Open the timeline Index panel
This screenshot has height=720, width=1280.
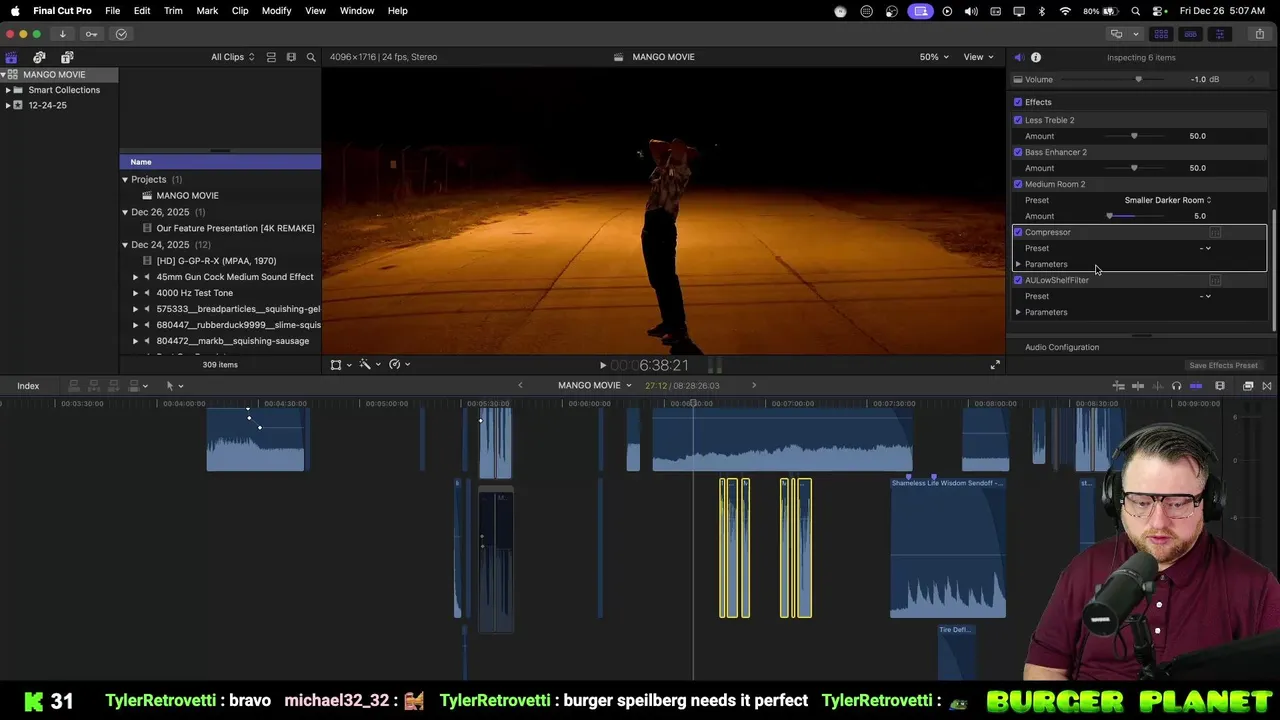click(x=28, y=386)
